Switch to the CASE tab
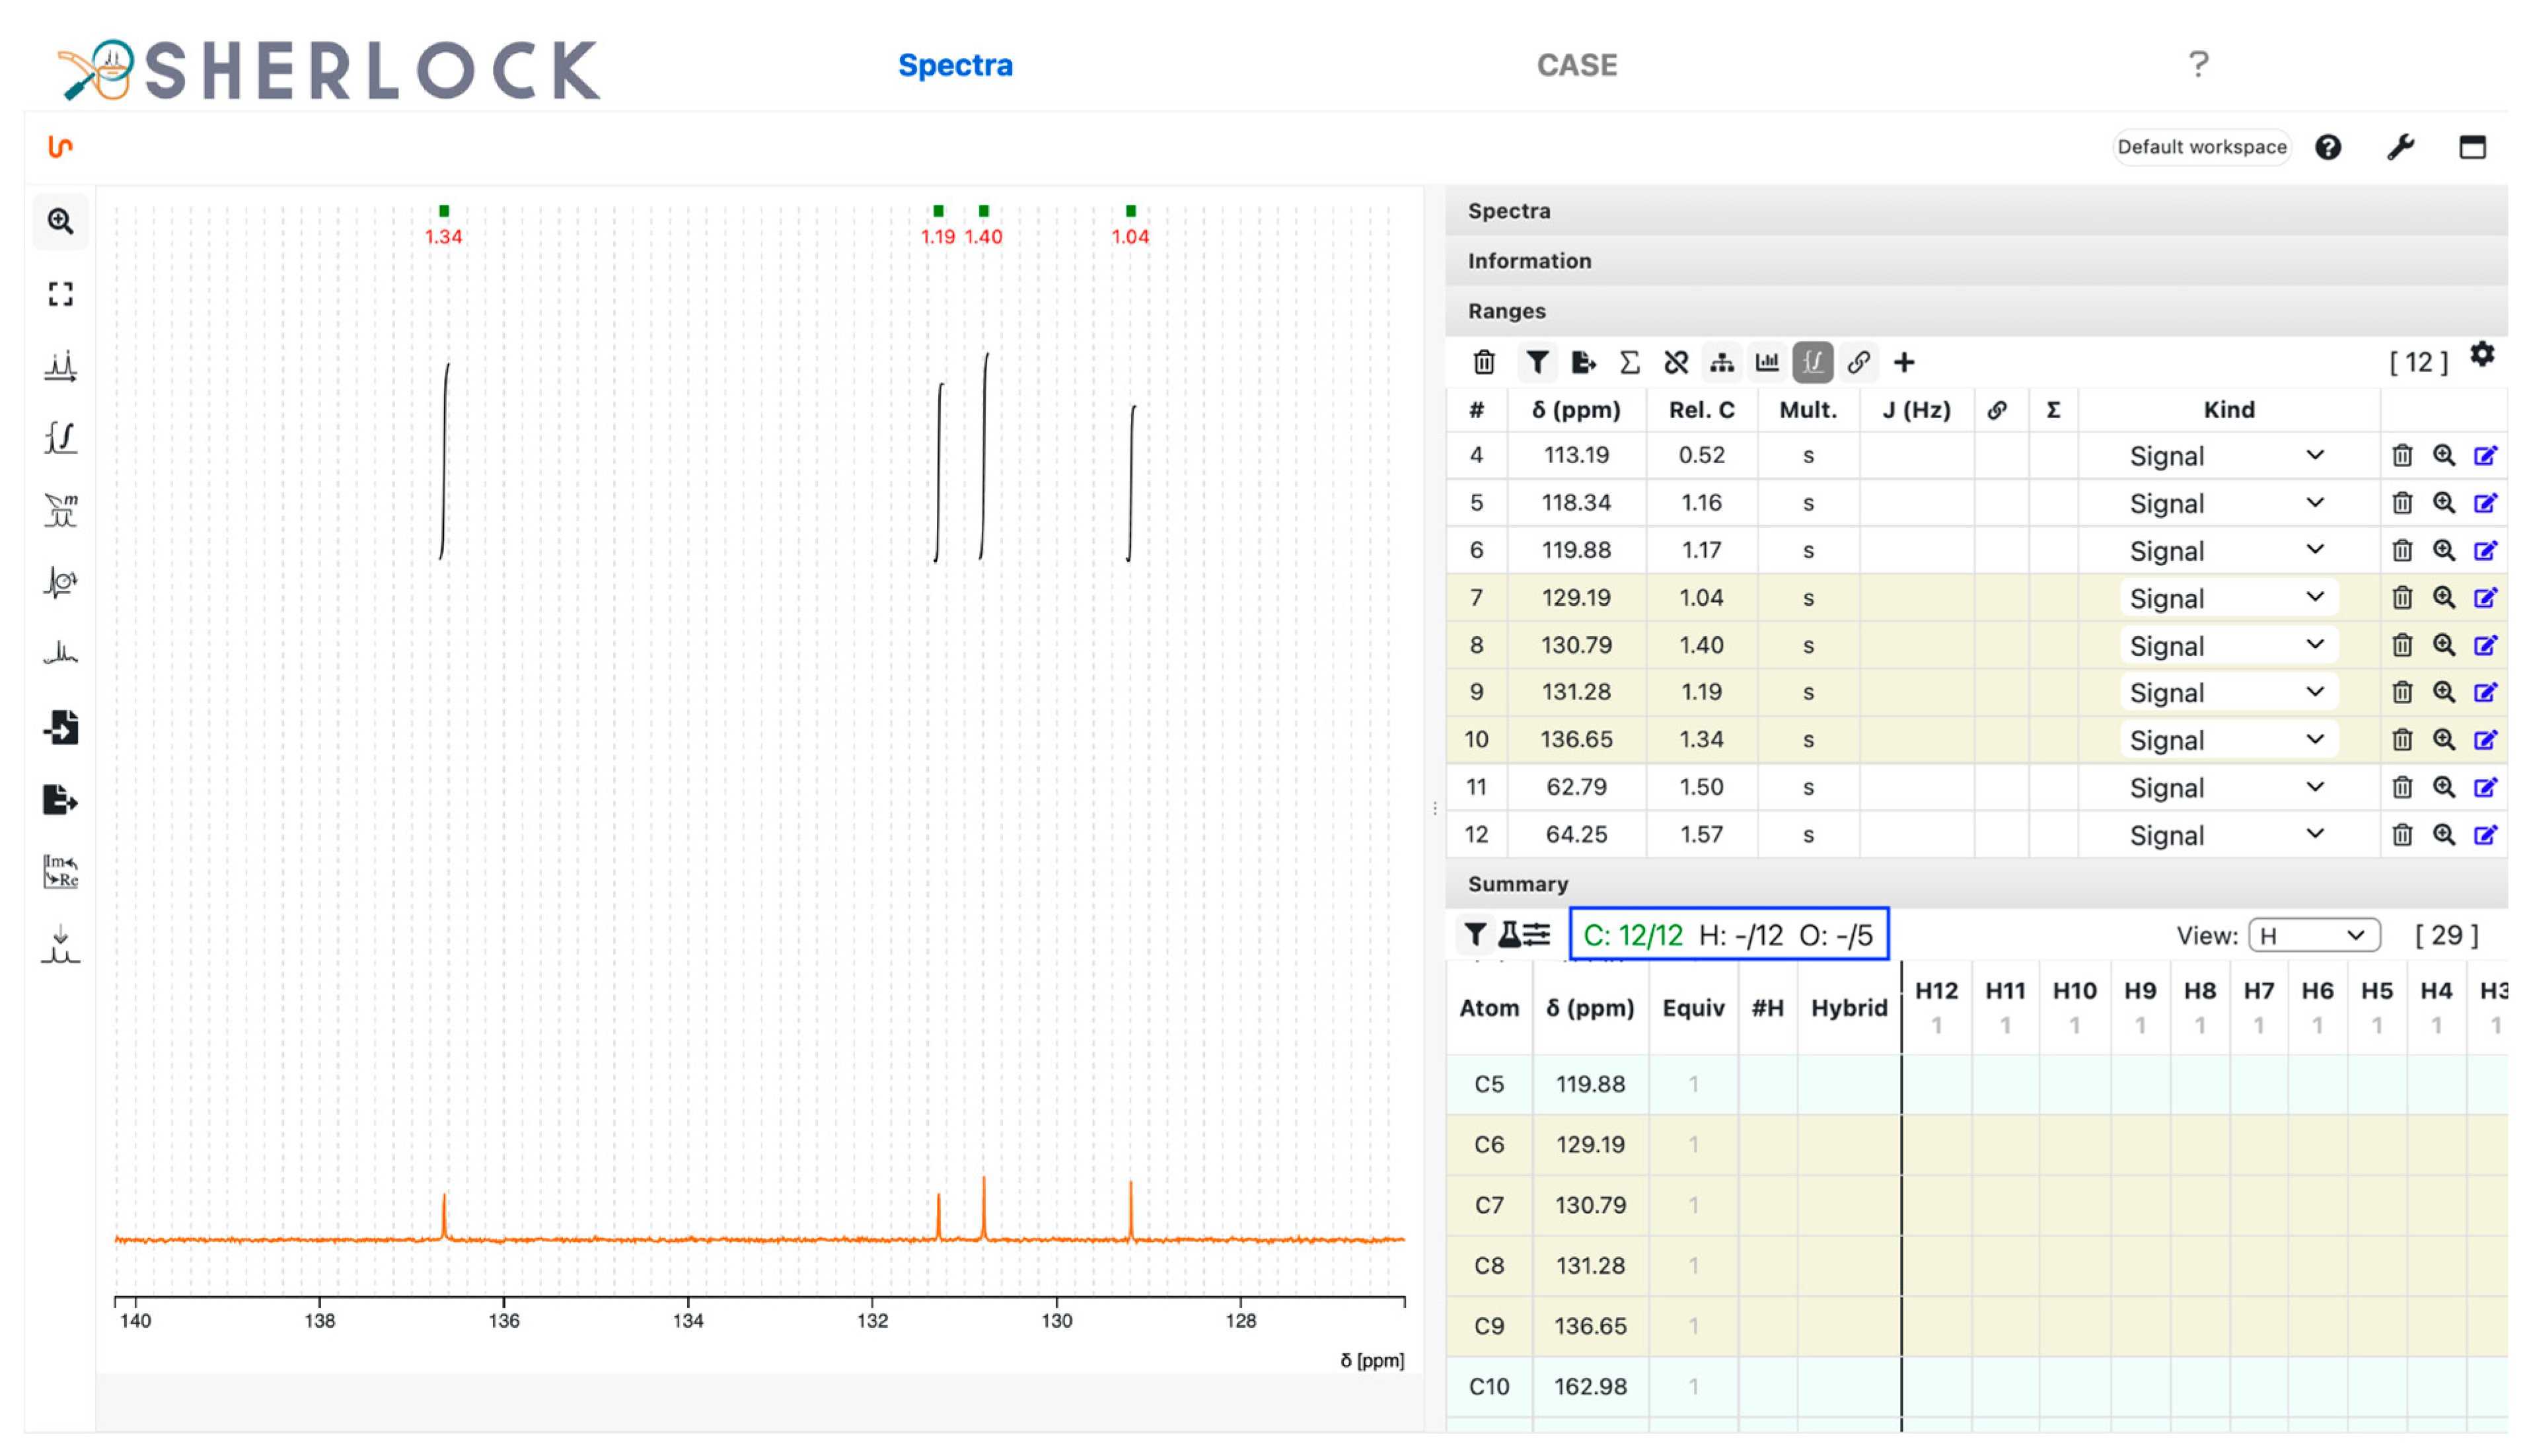The width and height of the screenshot is (2535, 1456). (x=1576, y=65)
